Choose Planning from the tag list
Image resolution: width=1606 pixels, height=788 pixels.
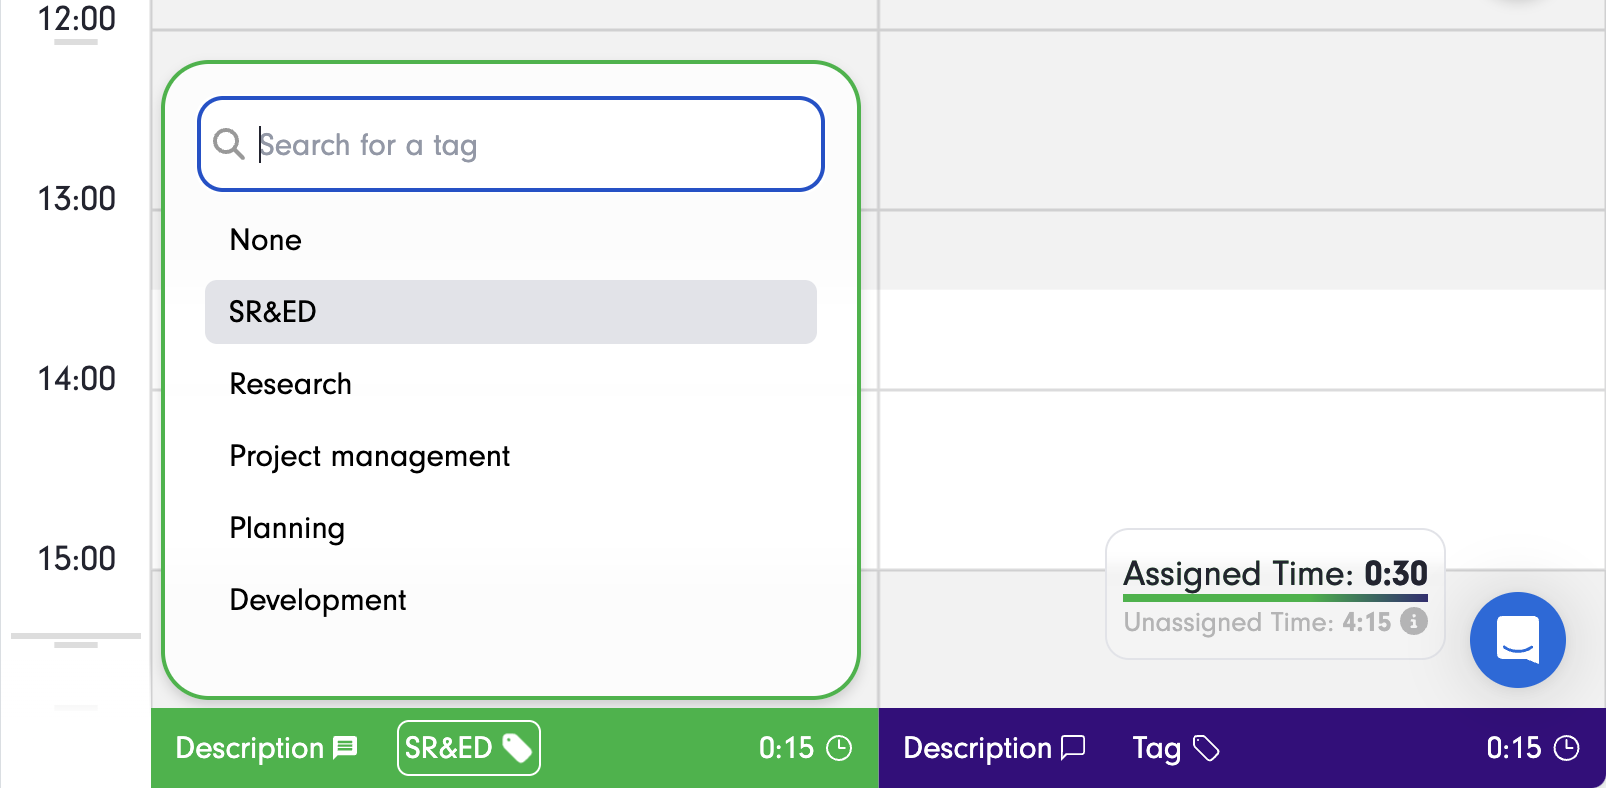coord(287,528)
